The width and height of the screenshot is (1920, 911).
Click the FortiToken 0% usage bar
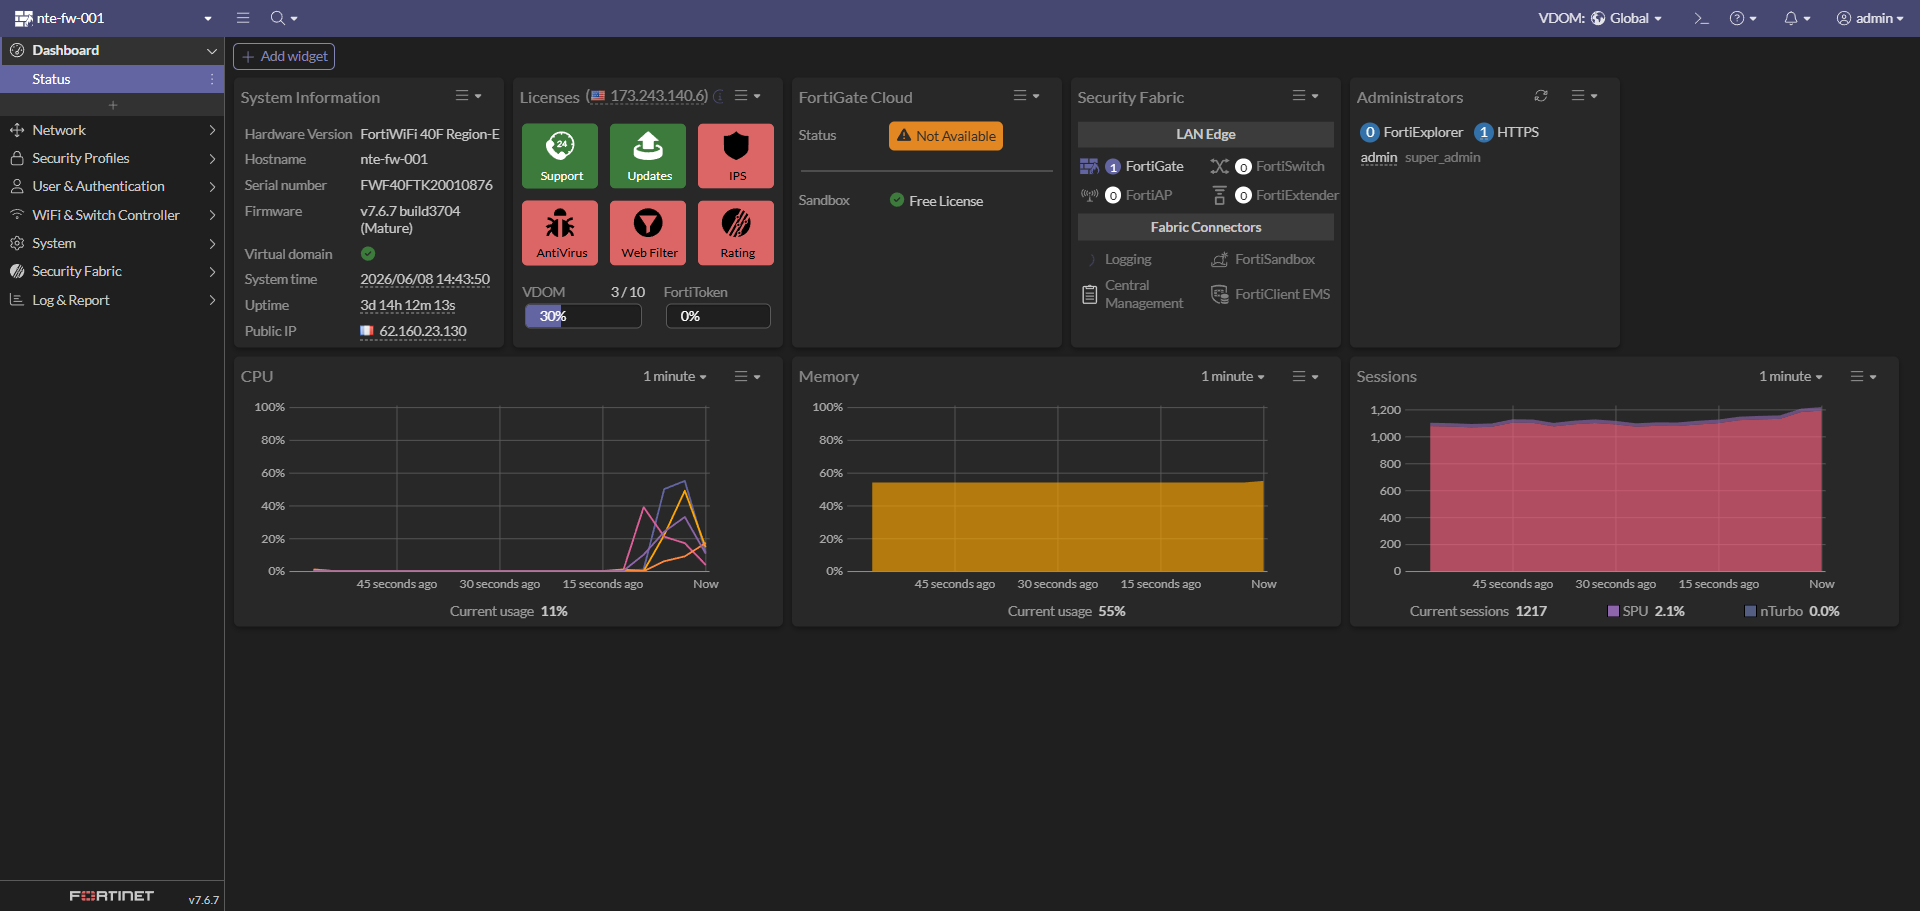coord(718,316)
